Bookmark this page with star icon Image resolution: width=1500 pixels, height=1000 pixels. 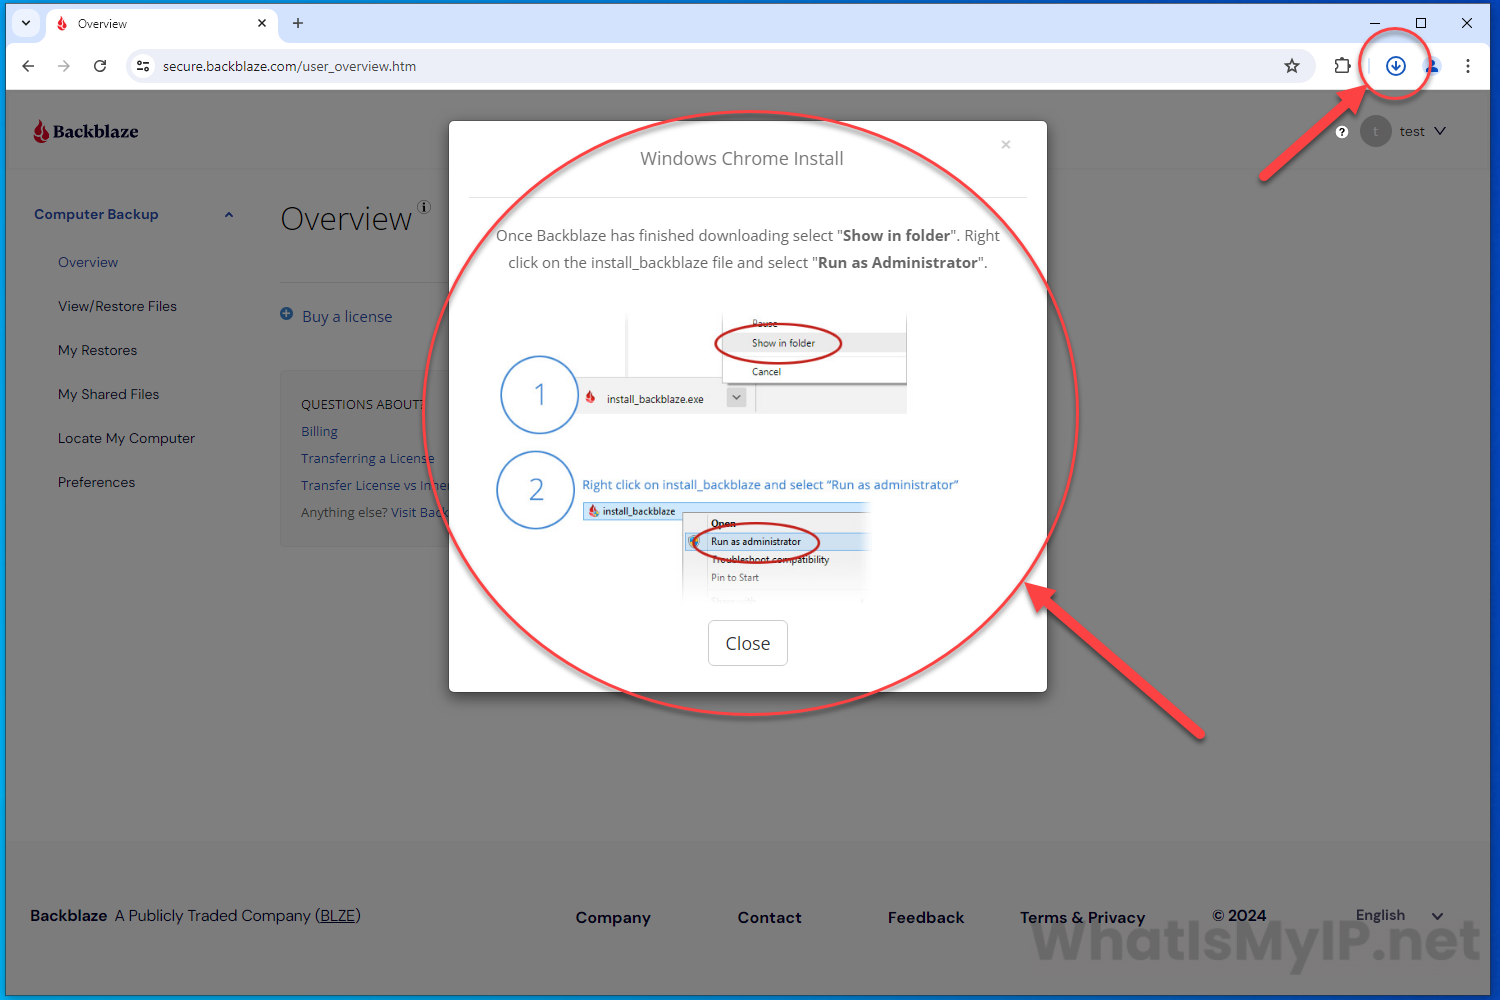point(1292,66)
